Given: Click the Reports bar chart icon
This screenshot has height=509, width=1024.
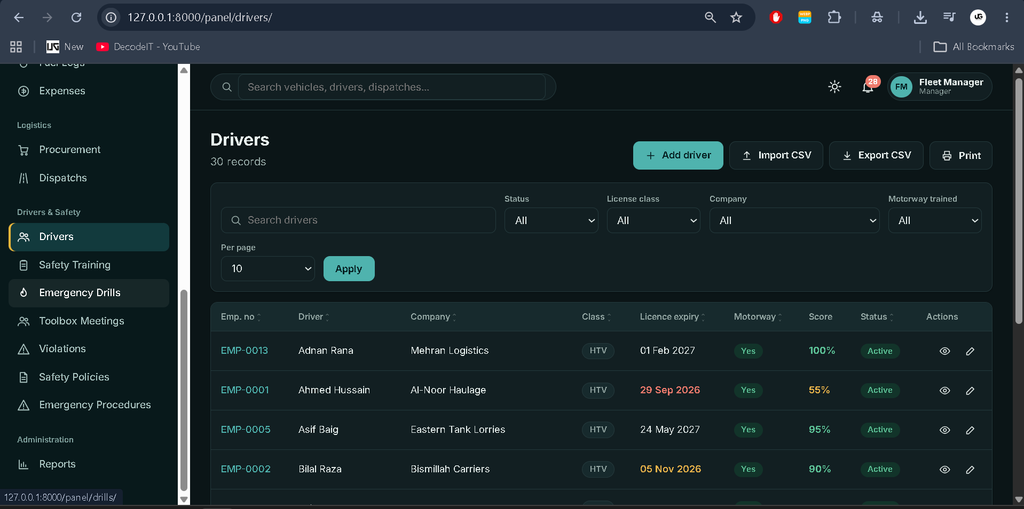Looking at the screenshot, I should pyautogui.click(x=24, y=465).
